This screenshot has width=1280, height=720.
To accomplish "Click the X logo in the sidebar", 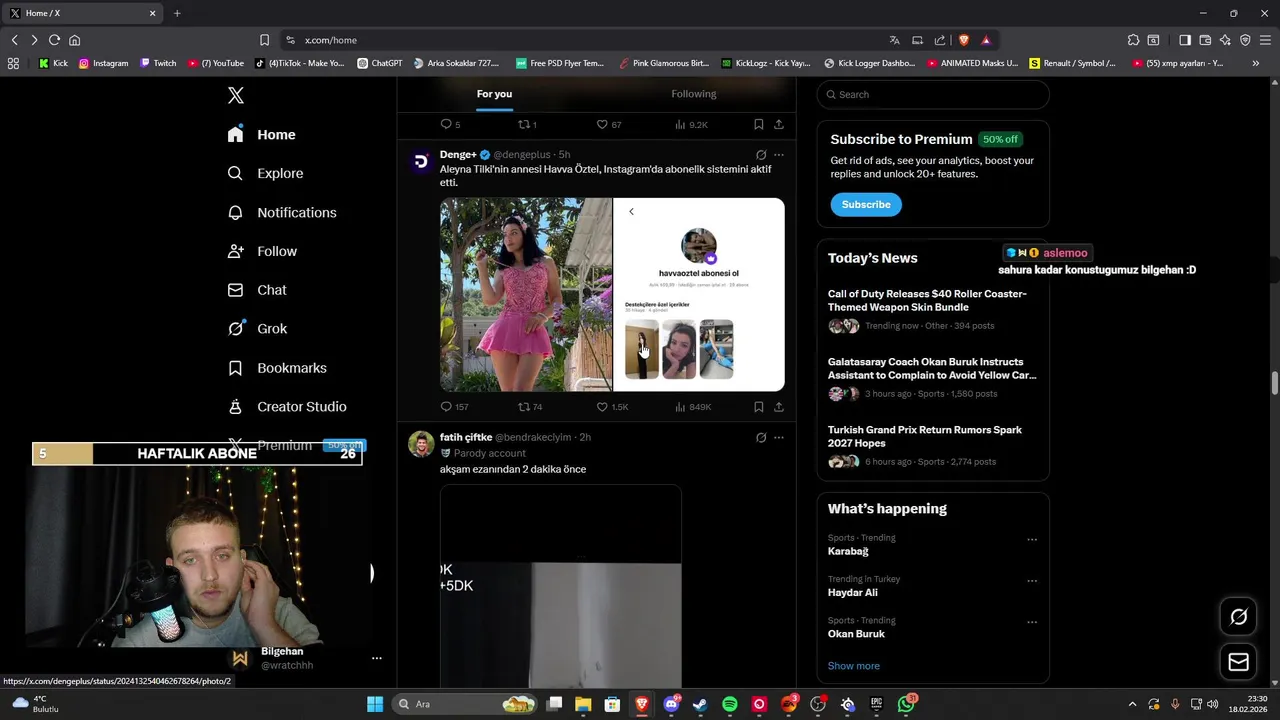I will tap(236, 95).
